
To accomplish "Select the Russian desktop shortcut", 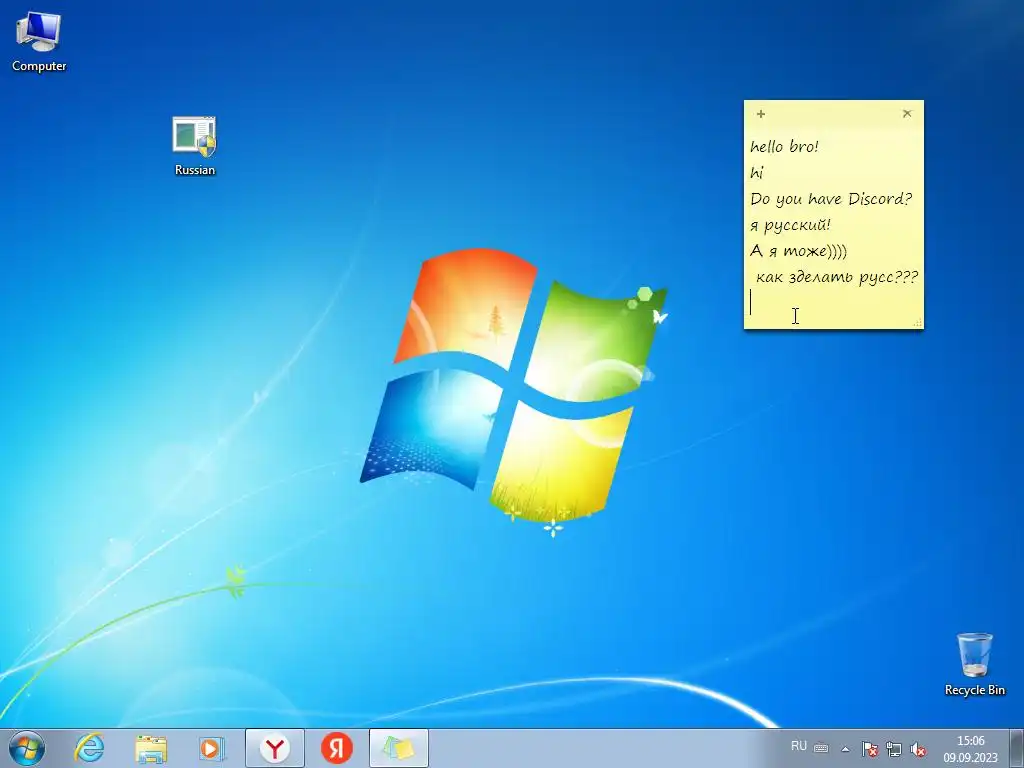I will 195,146.
